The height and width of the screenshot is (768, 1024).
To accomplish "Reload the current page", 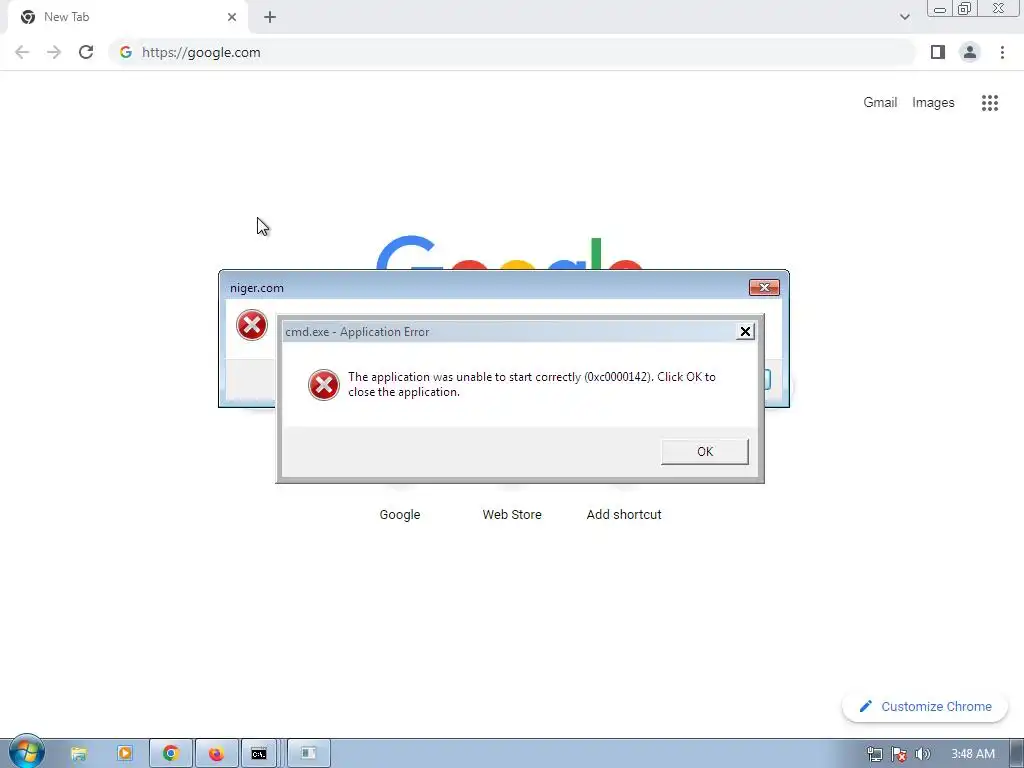I will pos(86,52).
